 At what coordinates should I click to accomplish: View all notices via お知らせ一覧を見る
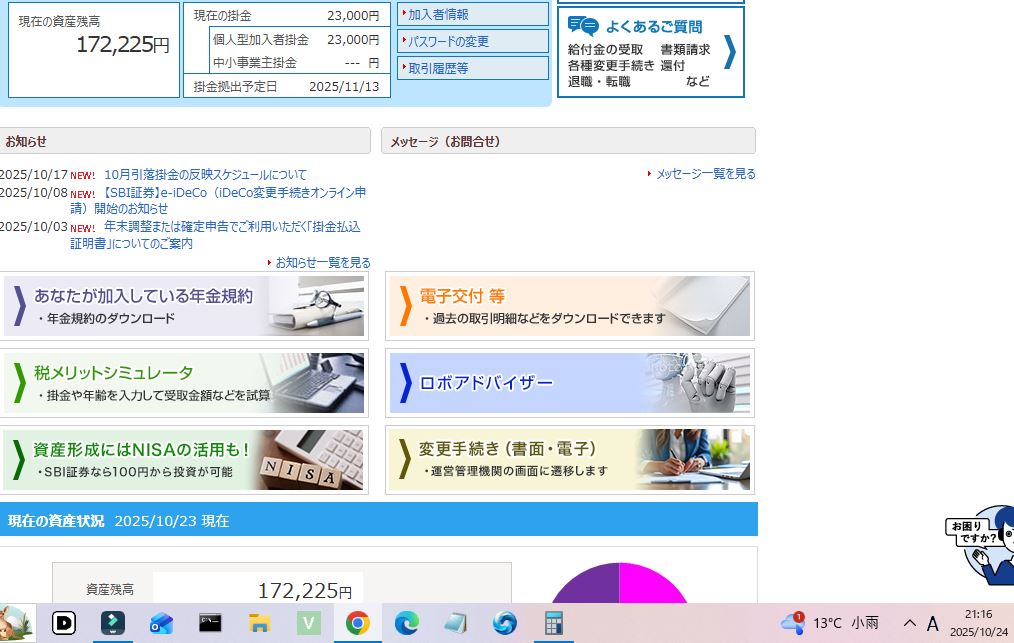click(x=322, y=262)
